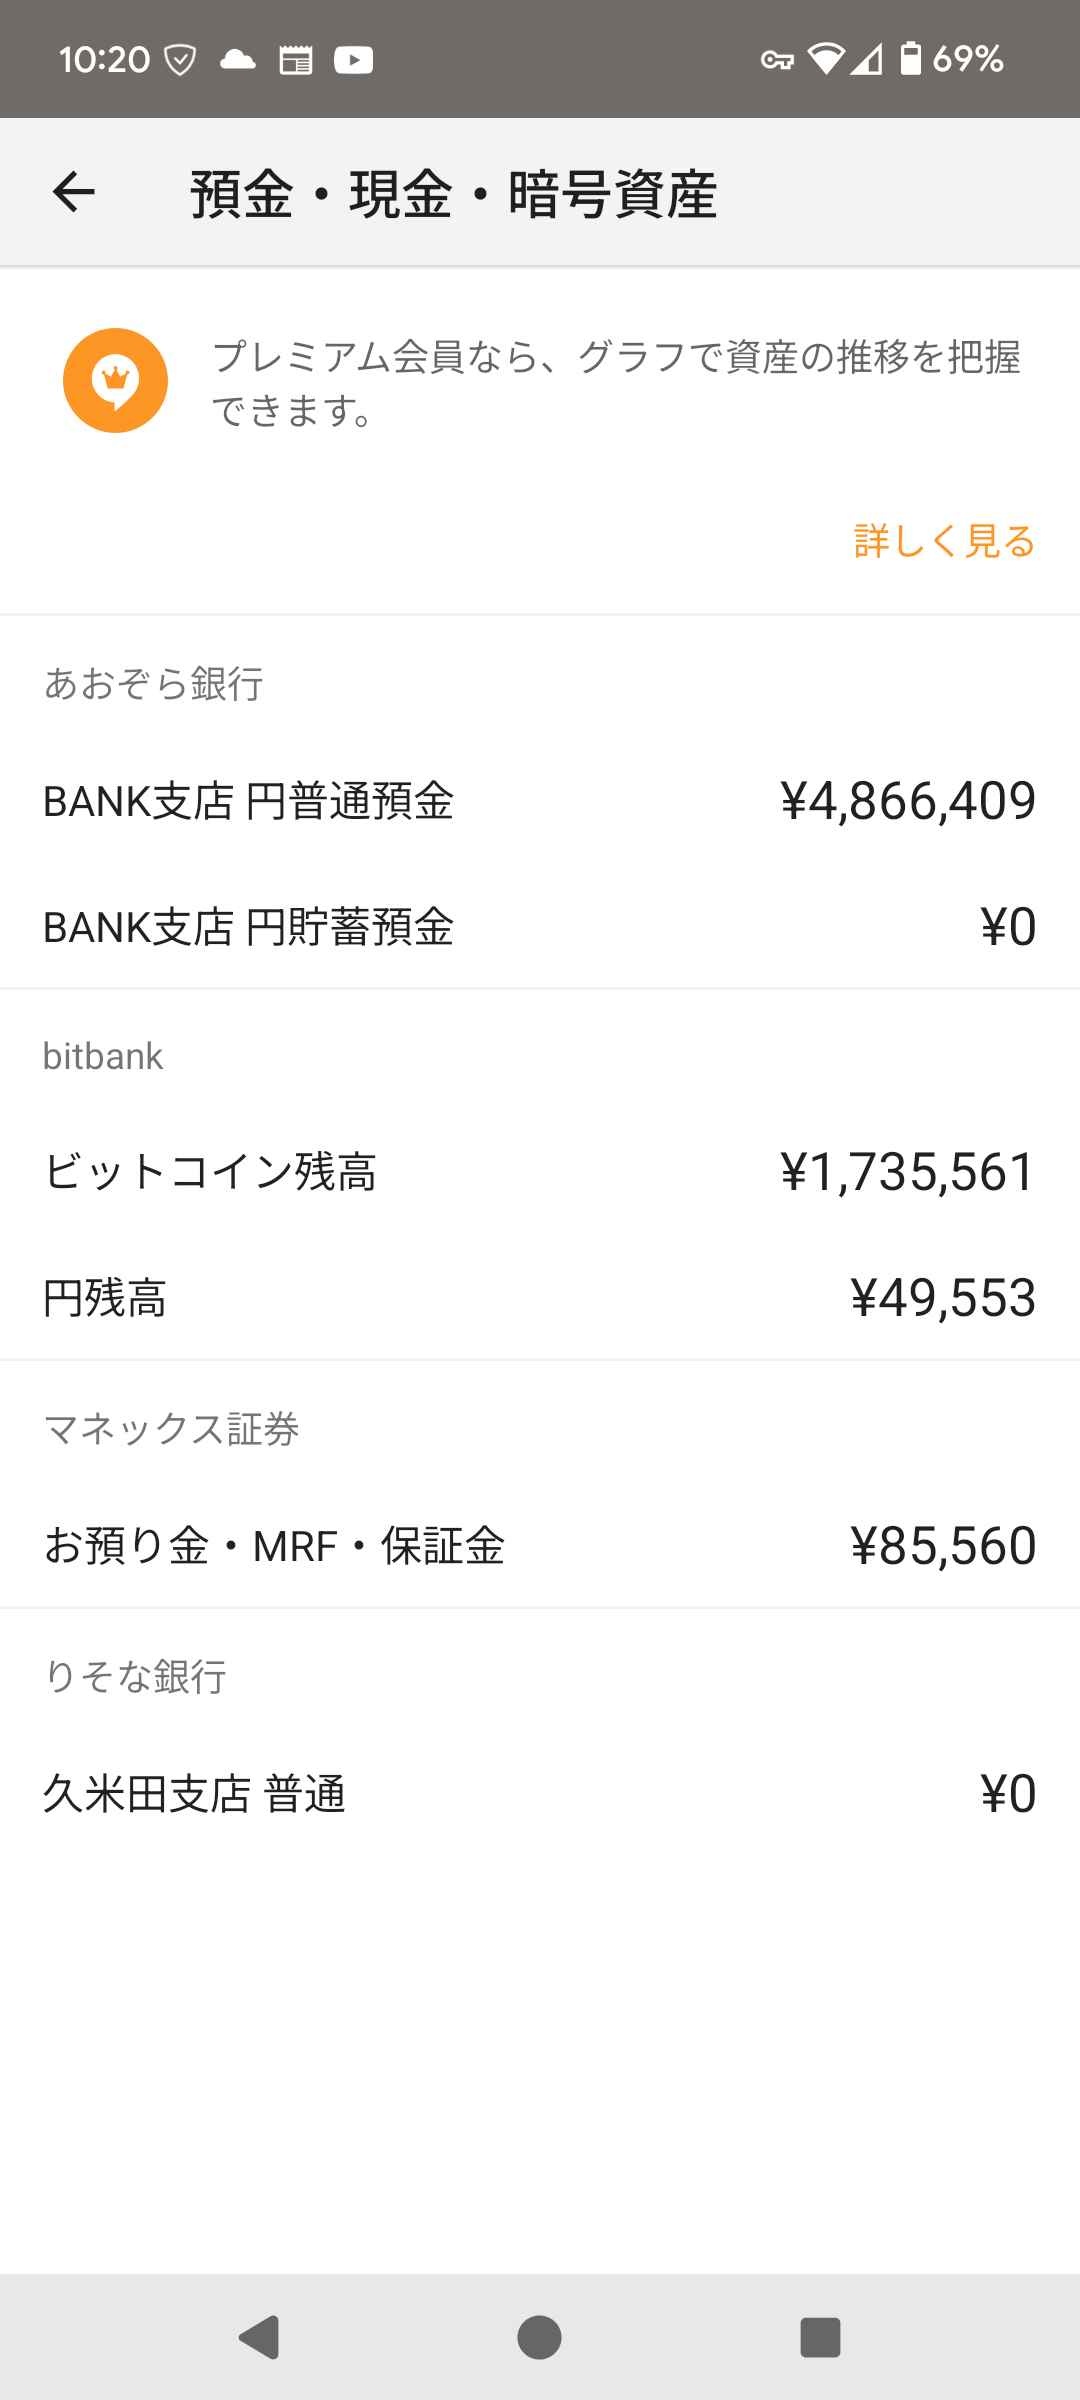Tap the battery icon showing 69%
1080x2400 pixels.
click(x=911, y=59)
